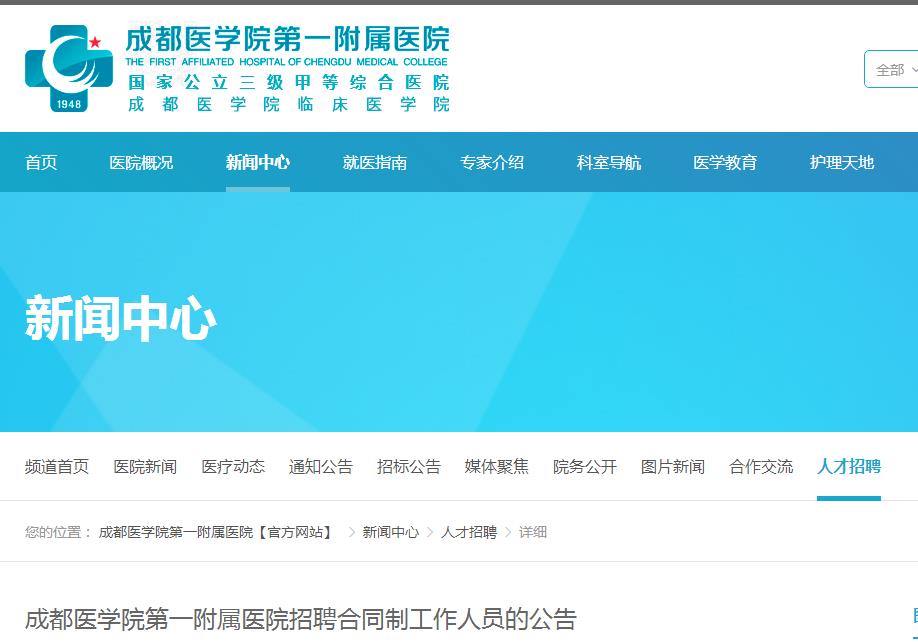Switch to the 图片新闻 sub-tab
The width and height of the screenshot is (918, 642).
coord(673,466)
